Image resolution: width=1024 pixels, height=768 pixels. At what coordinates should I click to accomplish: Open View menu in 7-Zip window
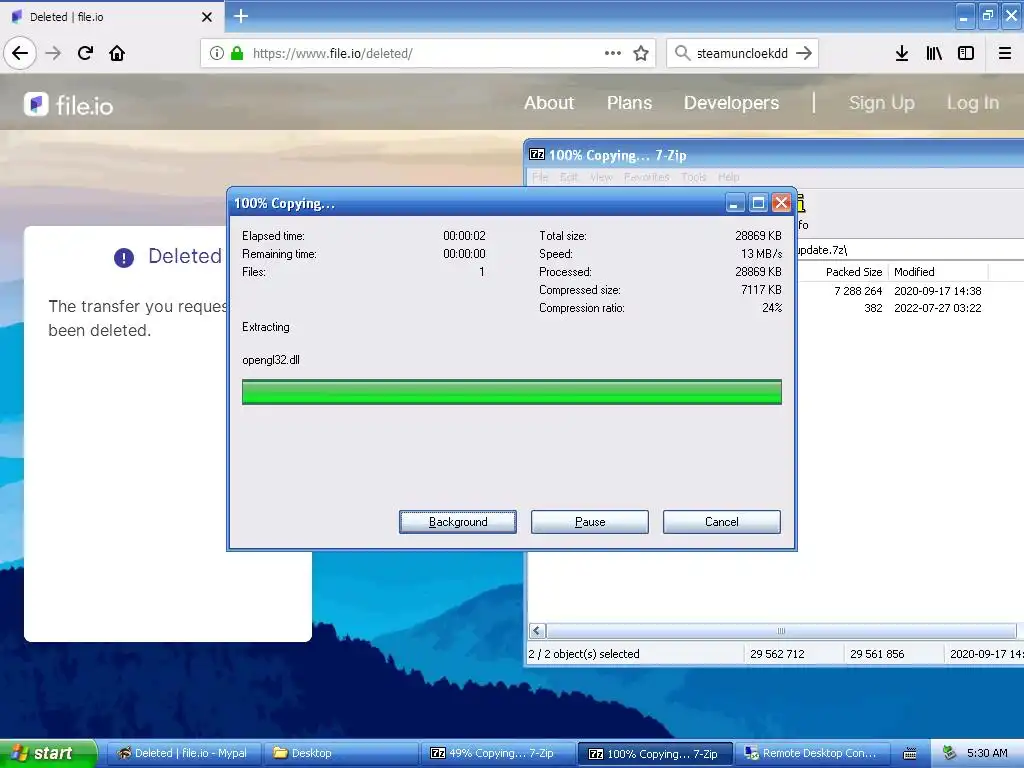coord(601,177)
